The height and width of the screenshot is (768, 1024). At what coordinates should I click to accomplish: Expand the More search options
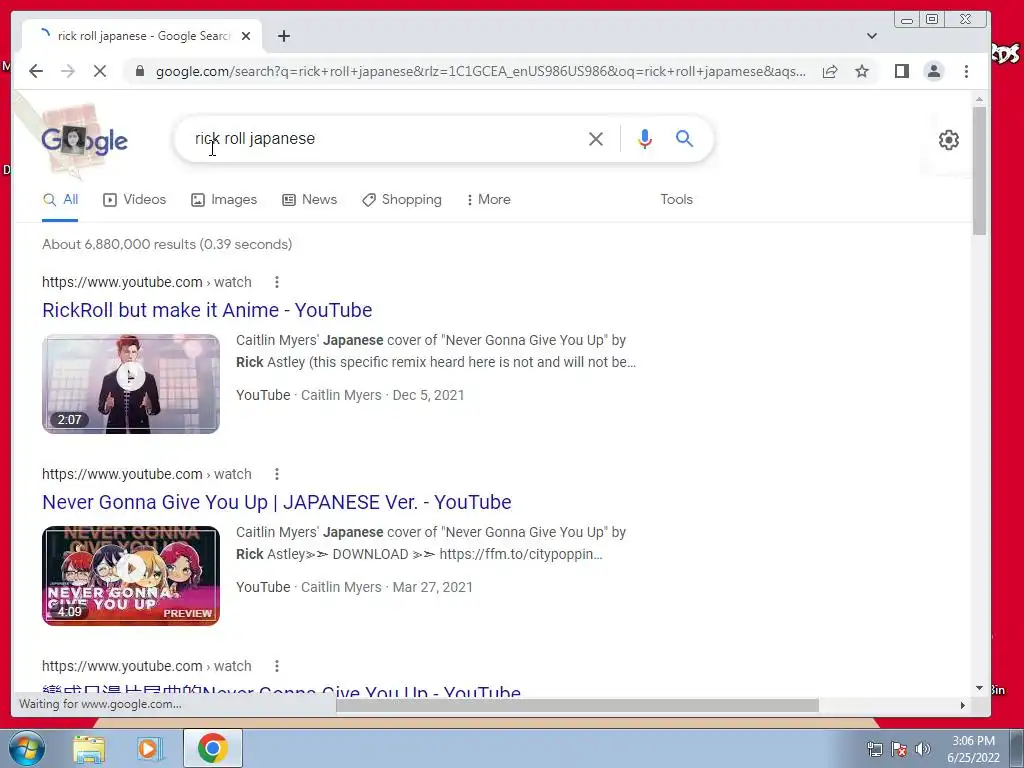click(x=488, y=200)
